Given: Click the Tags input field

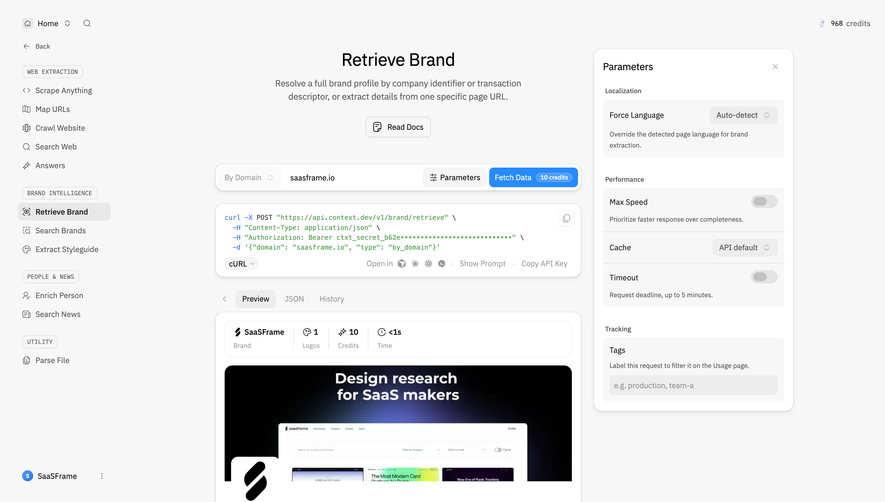Looking at the screenshot, I should pos(693,386).
